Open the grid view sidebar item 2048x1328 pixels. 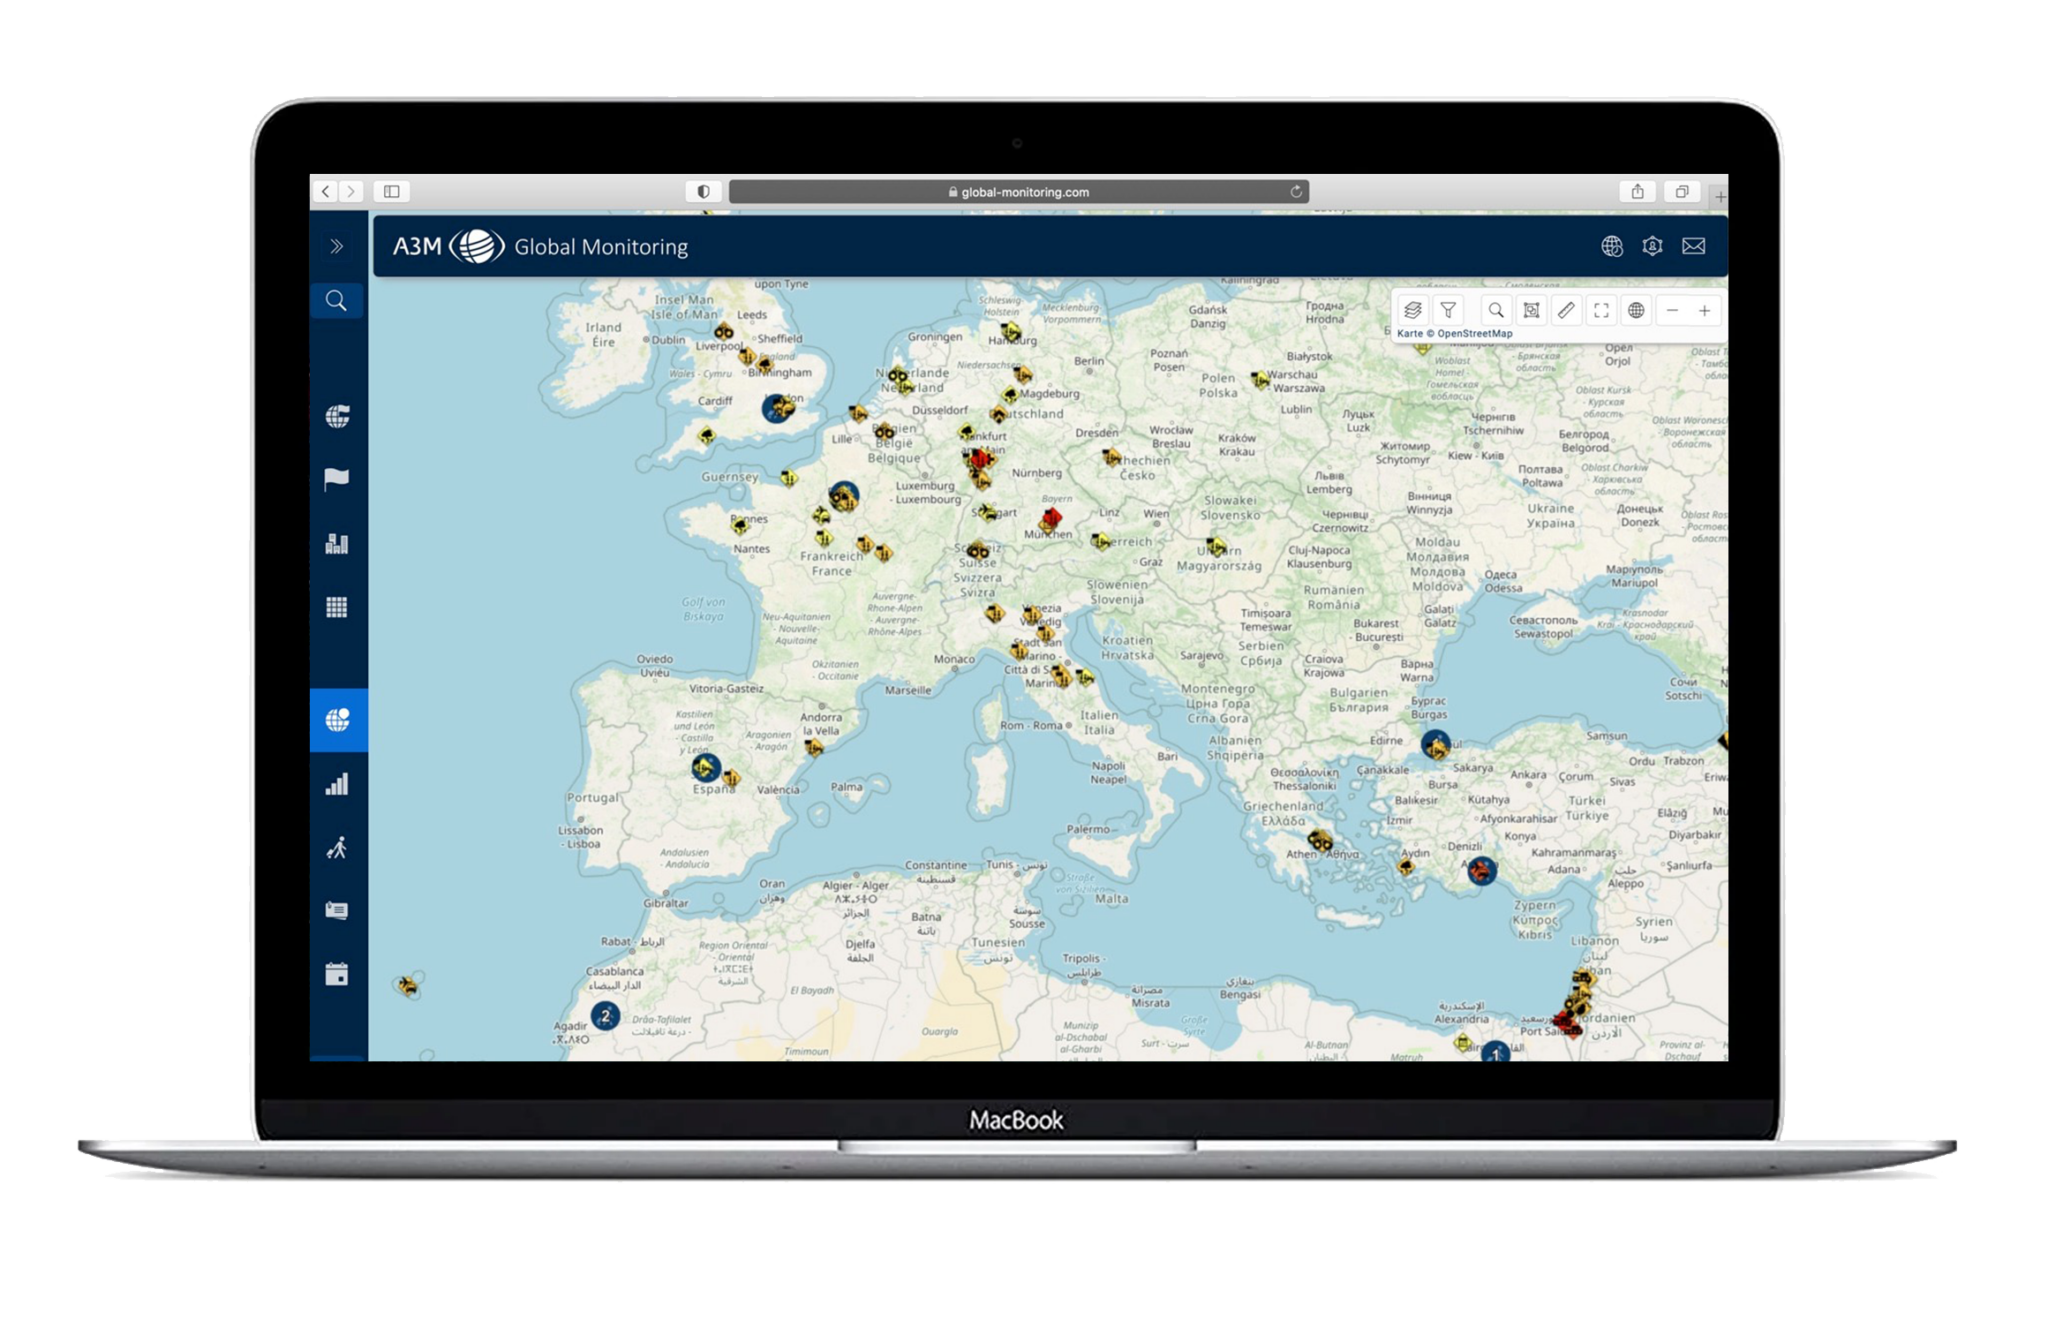tap(337, 607)
